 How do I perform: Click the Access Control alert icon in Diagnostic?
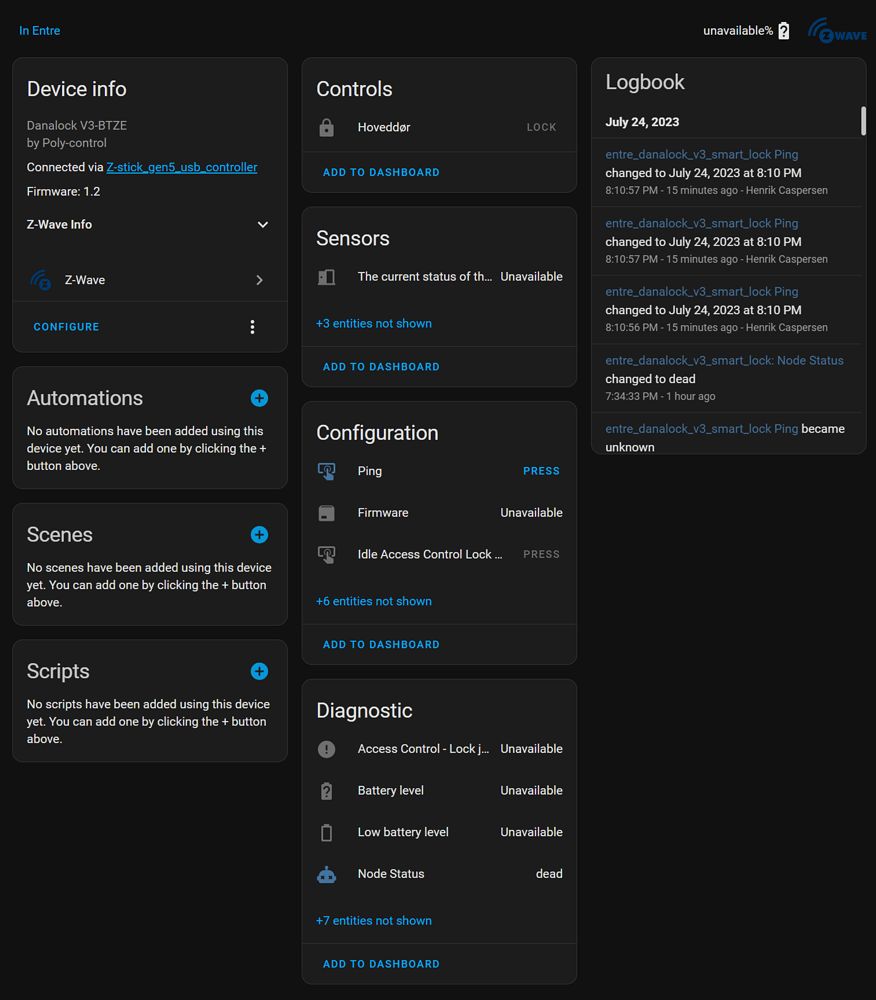click(325, 748)
